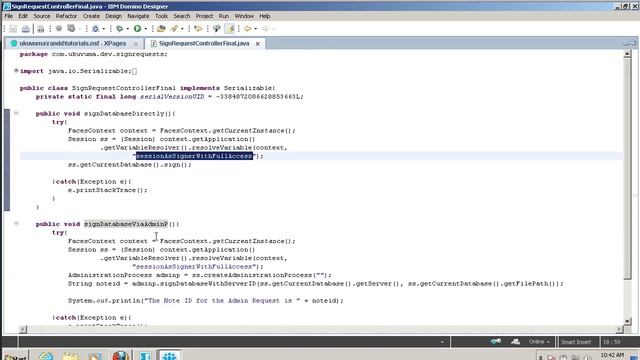
Task: Click the status bar network icon
Action: coord(516,341)
